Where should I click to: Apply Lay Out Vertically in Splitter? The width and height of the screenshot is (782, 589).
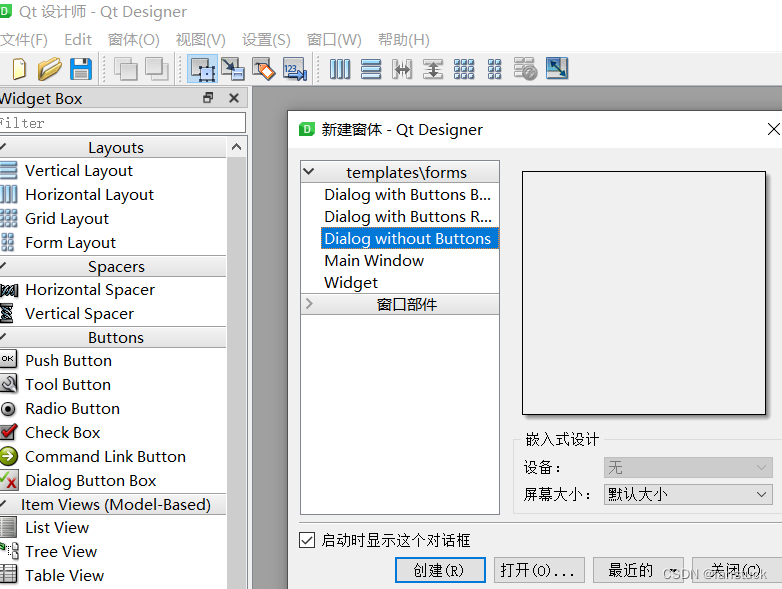pyautogui.click(x=432, y=69)
